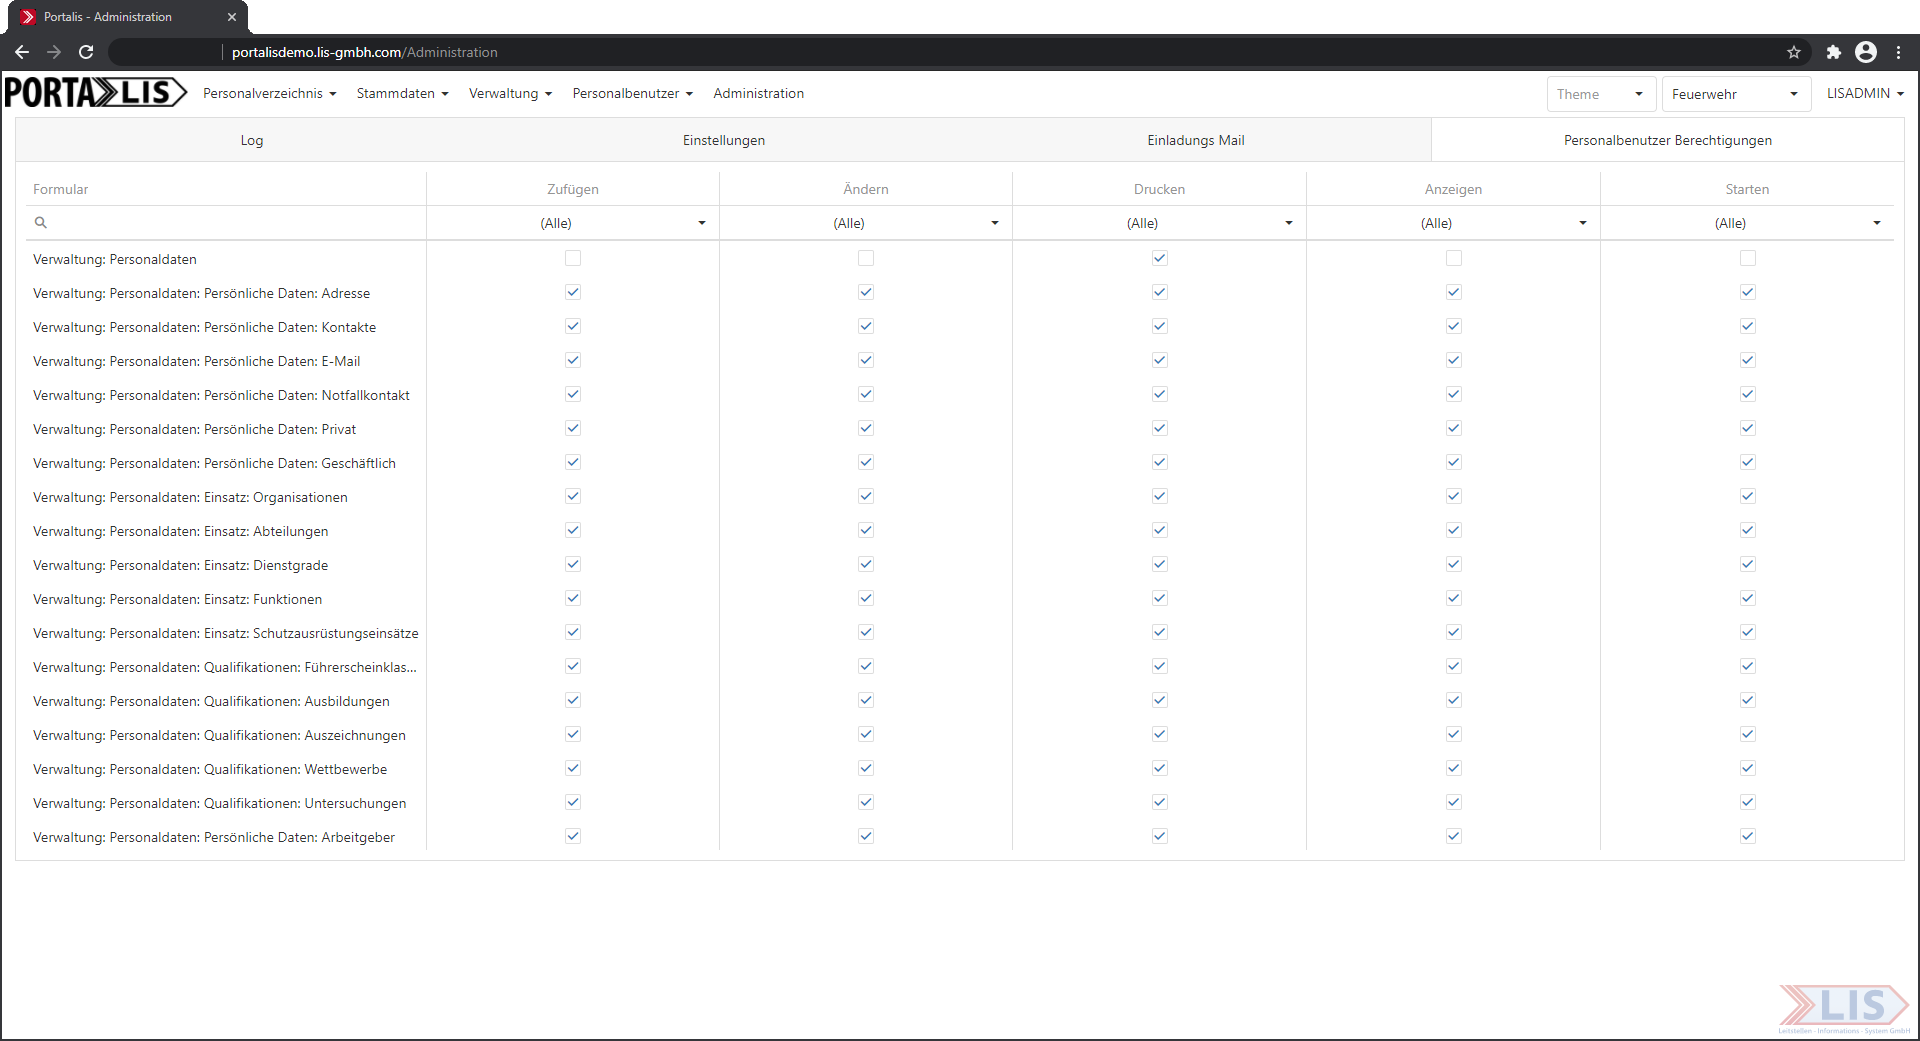Click the browser back arrow
Image resolution: width=1920 pixels, height=1041 pixels.
tap(22, 52)
